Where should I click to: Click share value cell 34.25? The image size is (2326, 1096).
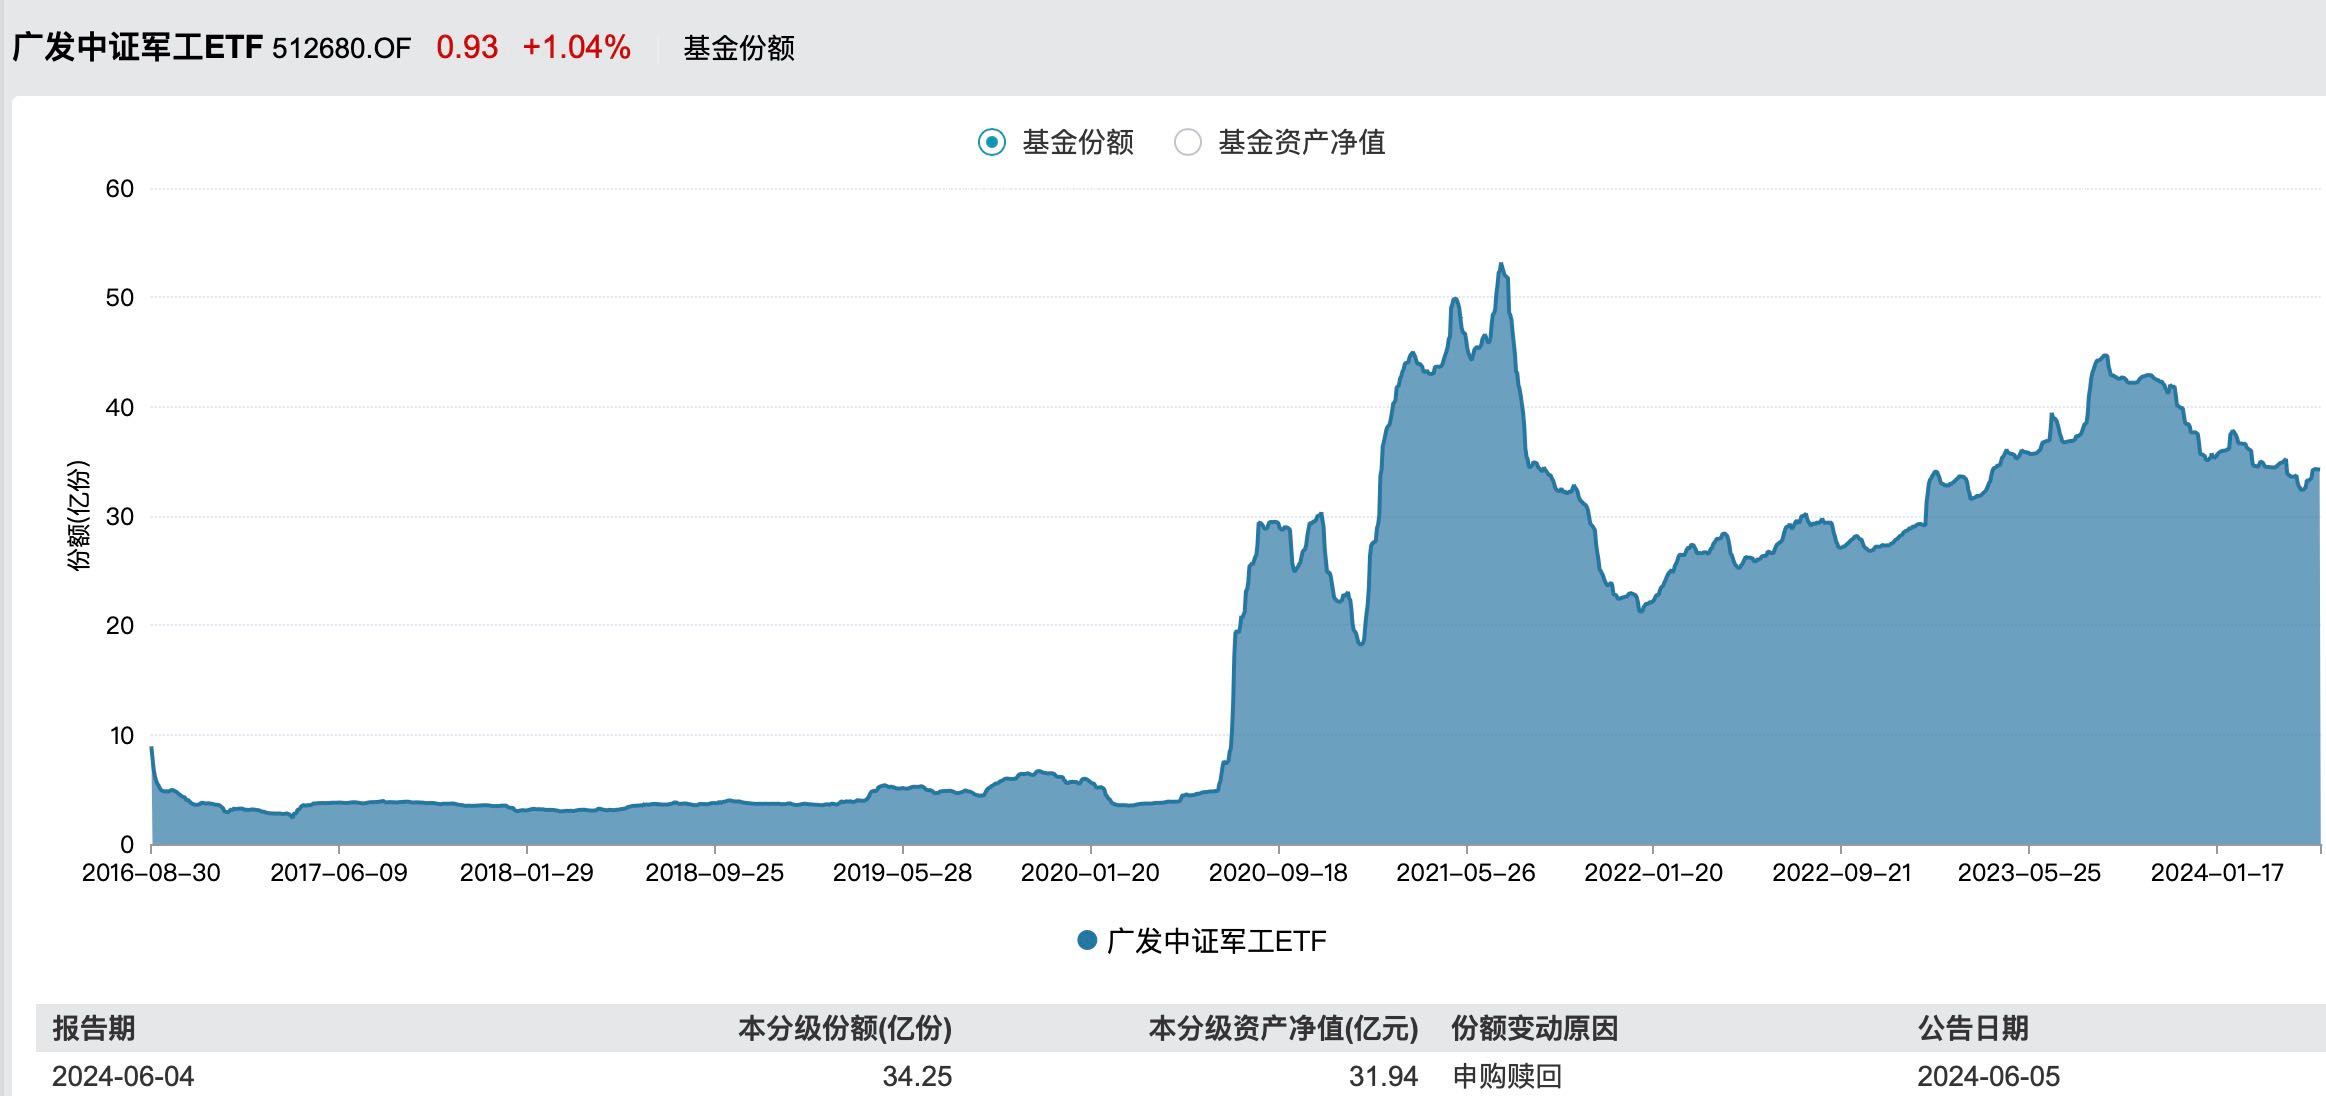(917, 1076)
